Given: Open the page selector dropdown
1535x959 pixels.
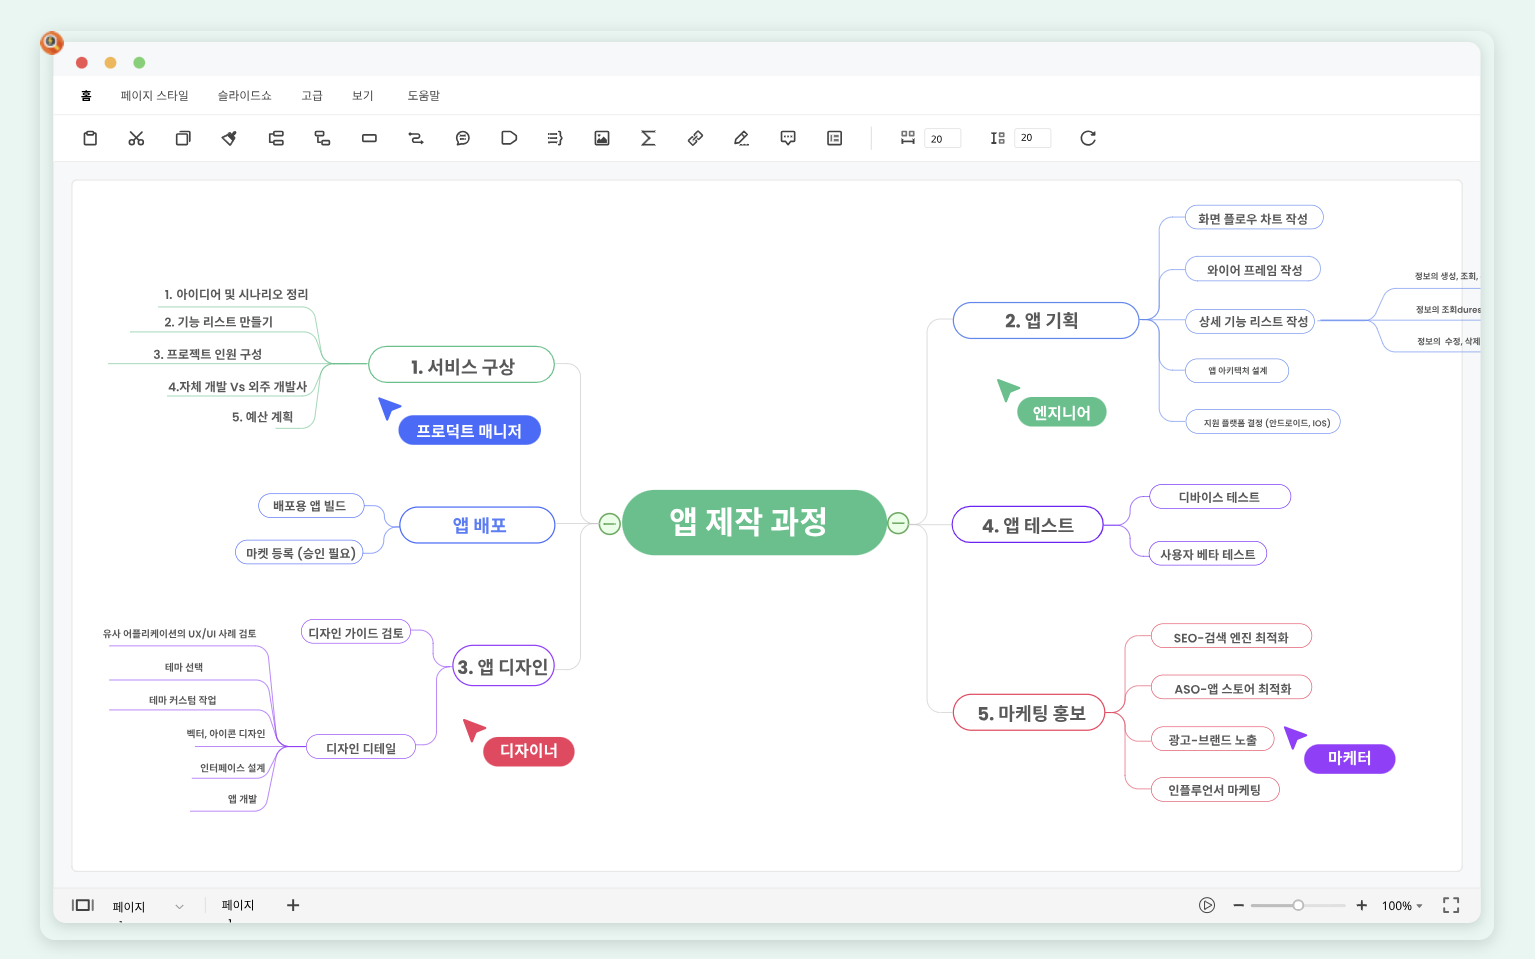Looking at the screenshot, I should 149,906.
